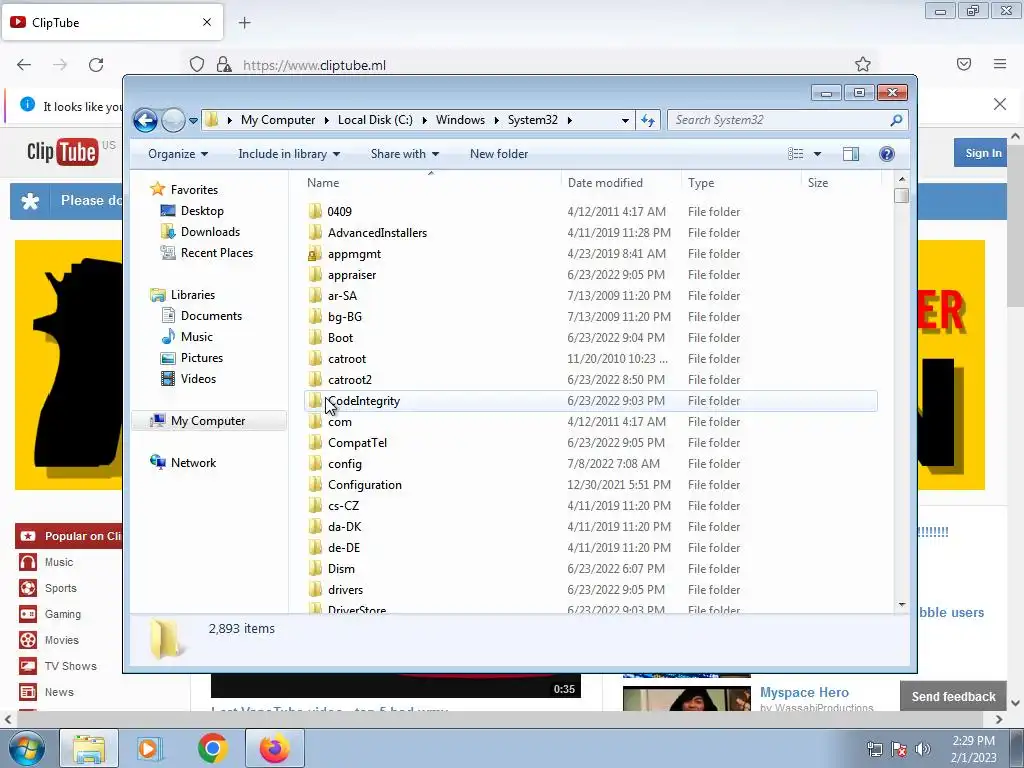Expand arrow after My Computer breadcrumb
The width and height of the screenshot is (1024, 768).
pyautogui.click(x=327, y=120)
